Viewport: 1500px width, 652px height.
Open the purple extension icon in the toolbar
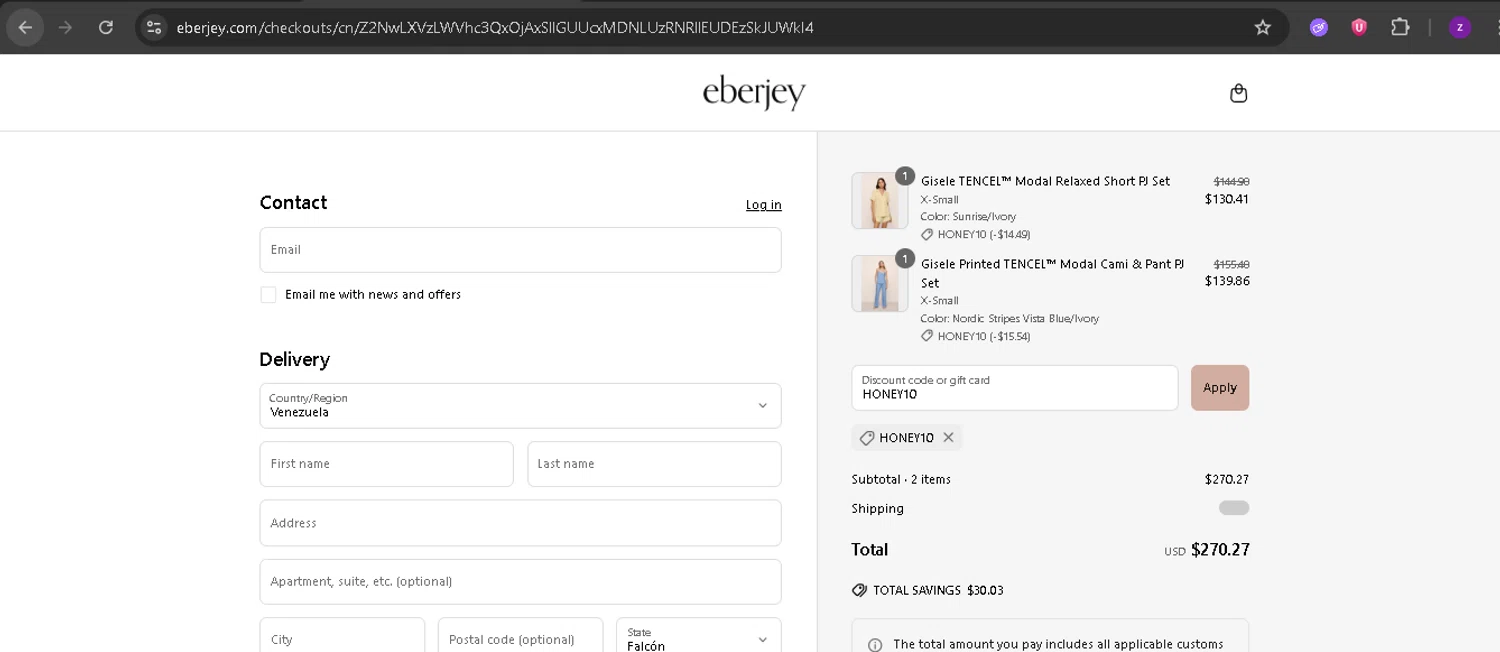(x=1319, y=27)
